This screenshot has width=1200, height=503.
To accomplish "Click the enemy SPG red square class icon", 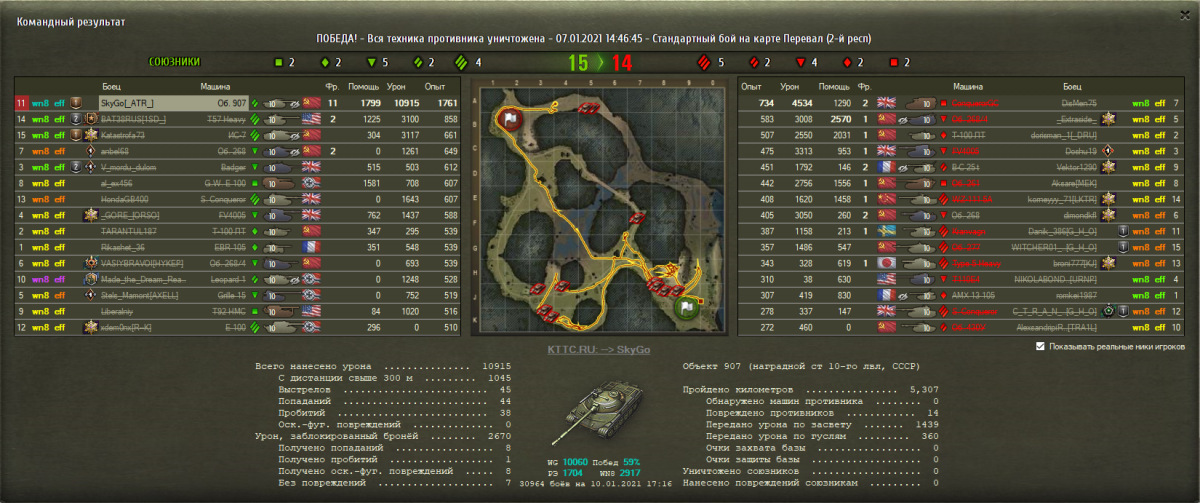I will pos(894,62).
